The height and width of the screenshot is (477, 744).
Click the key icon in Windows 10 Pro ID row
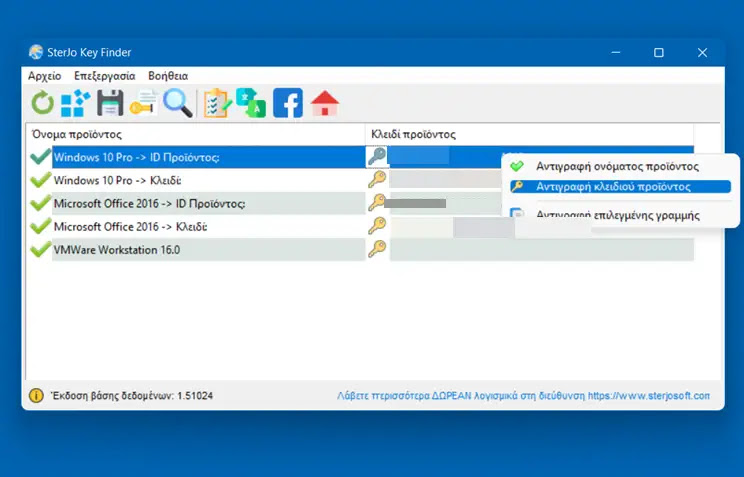(x=377, y=156)
